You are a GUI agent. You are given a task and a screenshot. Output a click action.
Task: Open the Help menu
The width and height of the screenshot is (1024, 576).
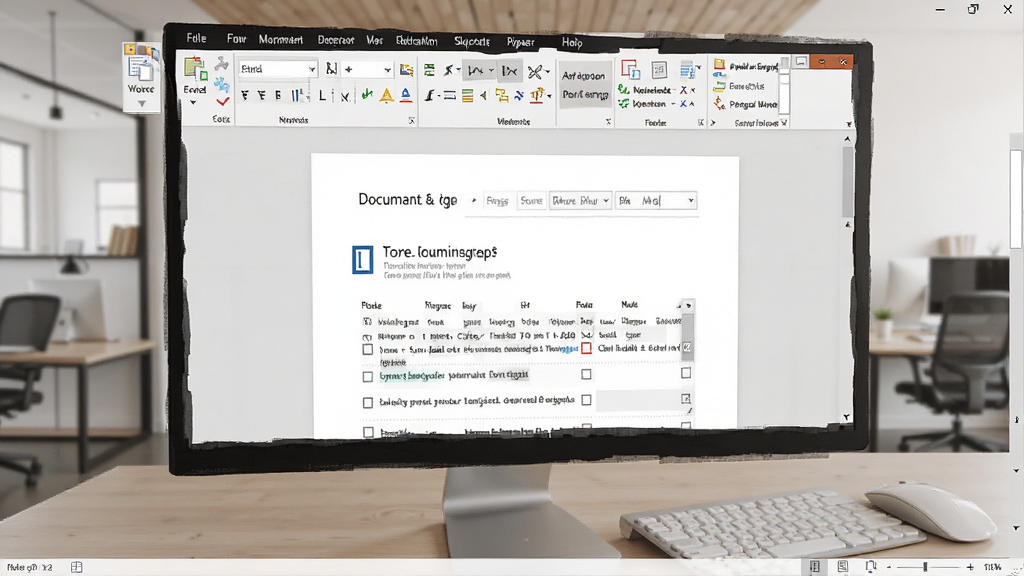pyautogui.click(x=571, y=42)
